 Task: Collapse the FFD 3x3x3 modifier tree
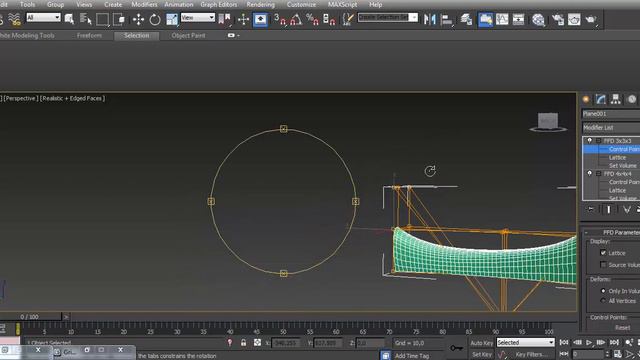598,141
